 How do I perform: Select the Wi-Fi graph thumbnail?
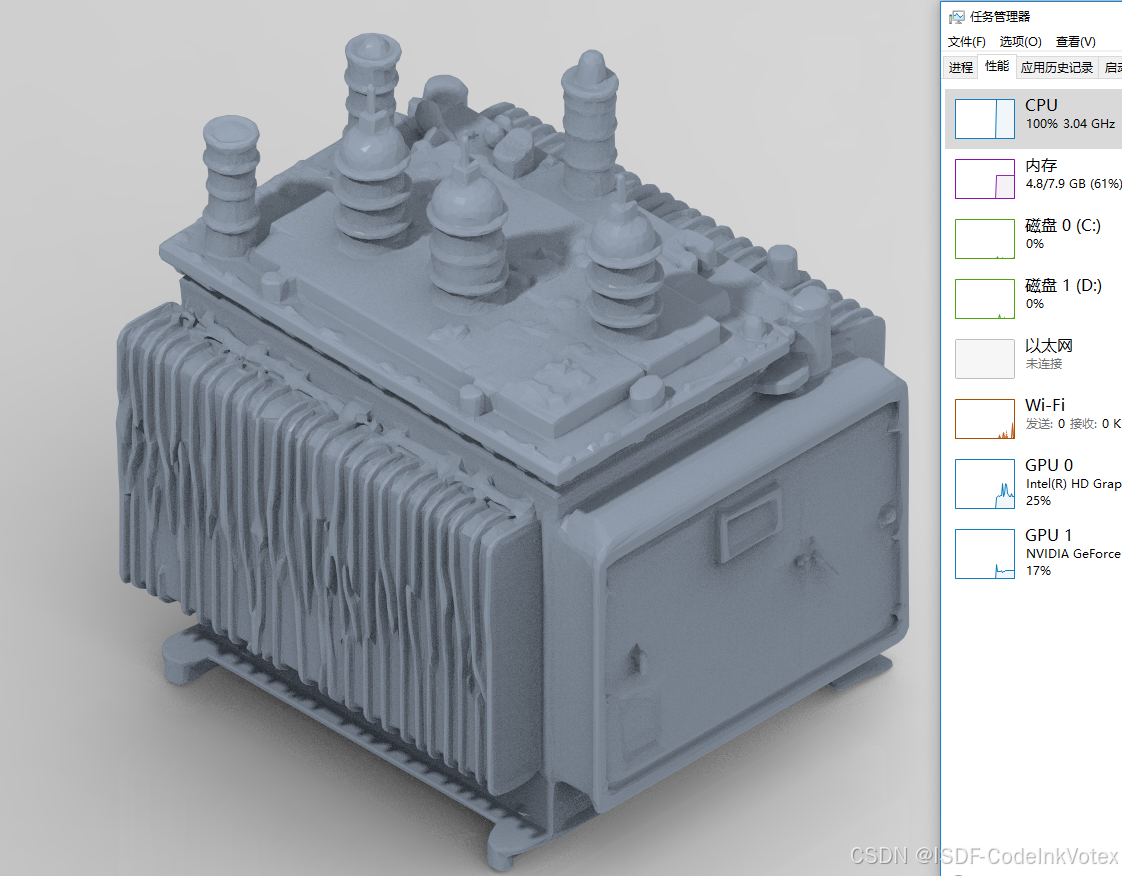(985, 419)
